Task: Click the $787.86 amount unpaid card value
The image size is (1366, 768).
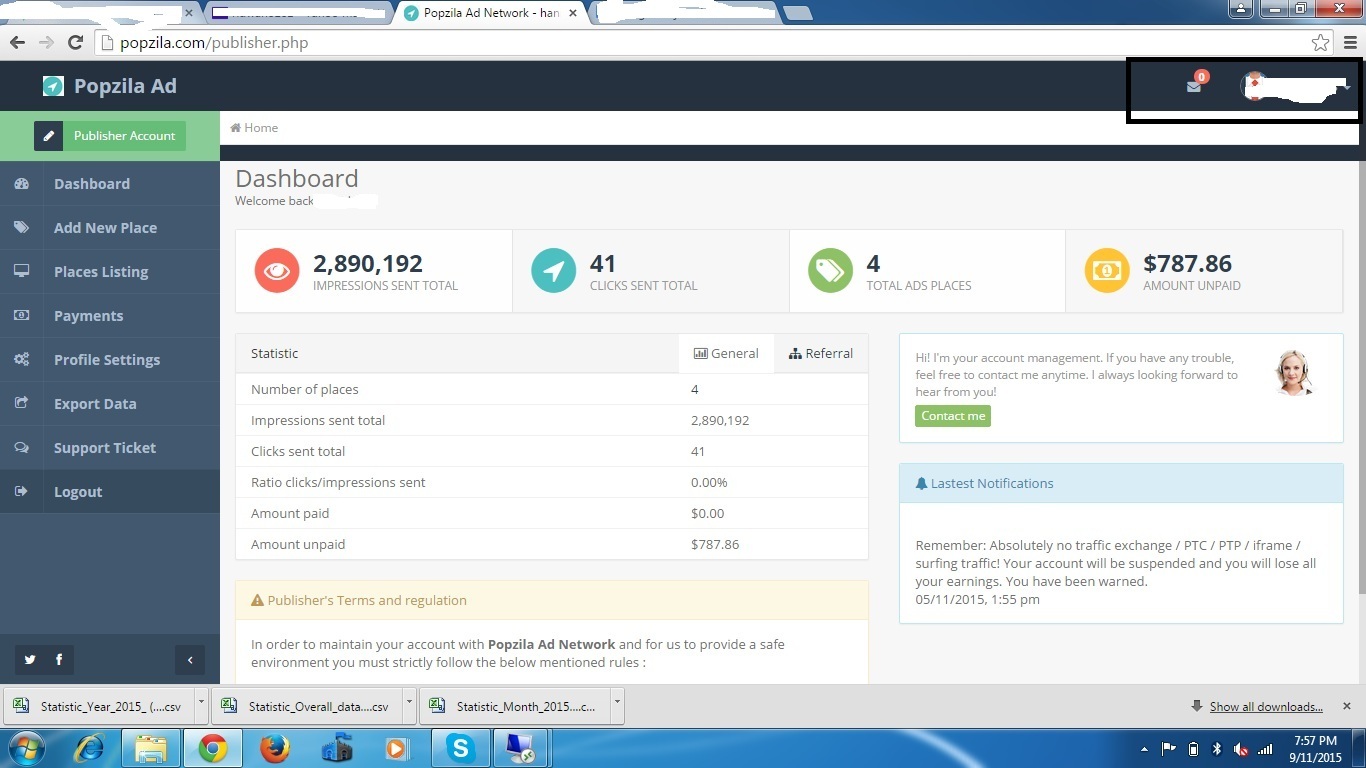Action: tap(1188, 264)
